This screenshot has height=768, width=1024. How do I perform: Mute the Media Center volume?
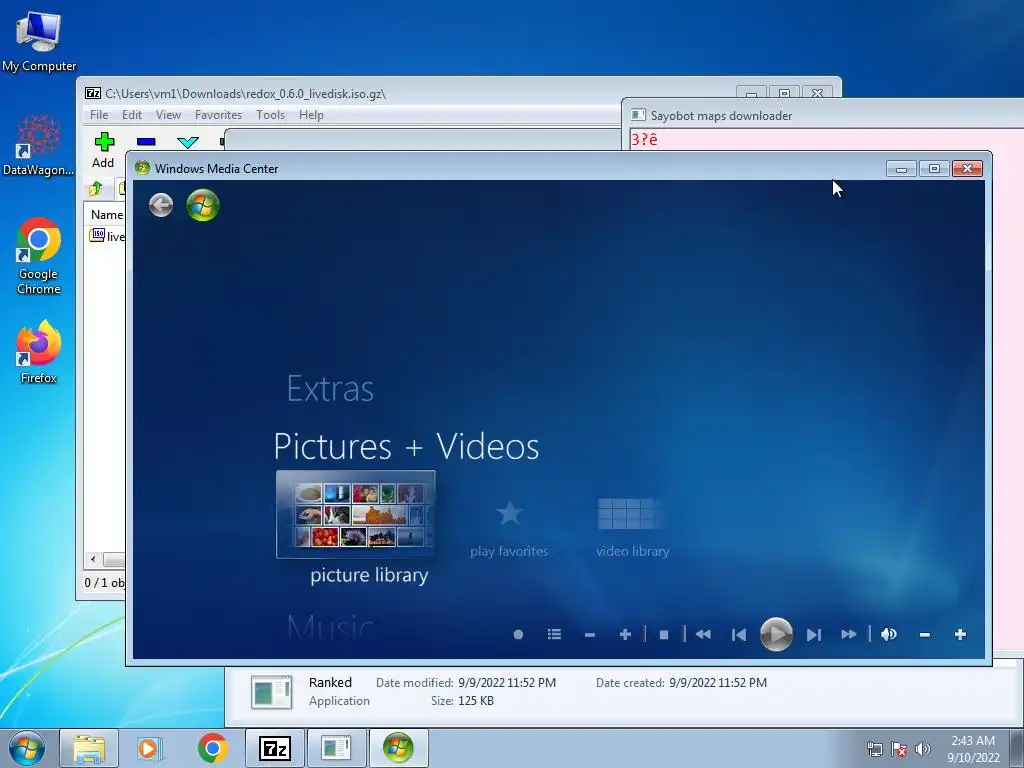point(888,634)
